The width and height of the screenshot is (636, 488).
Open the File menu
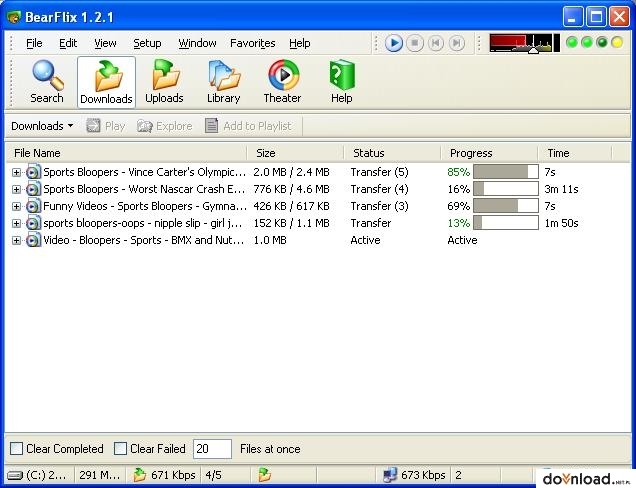pyautogui.click(x=34, y=43)
